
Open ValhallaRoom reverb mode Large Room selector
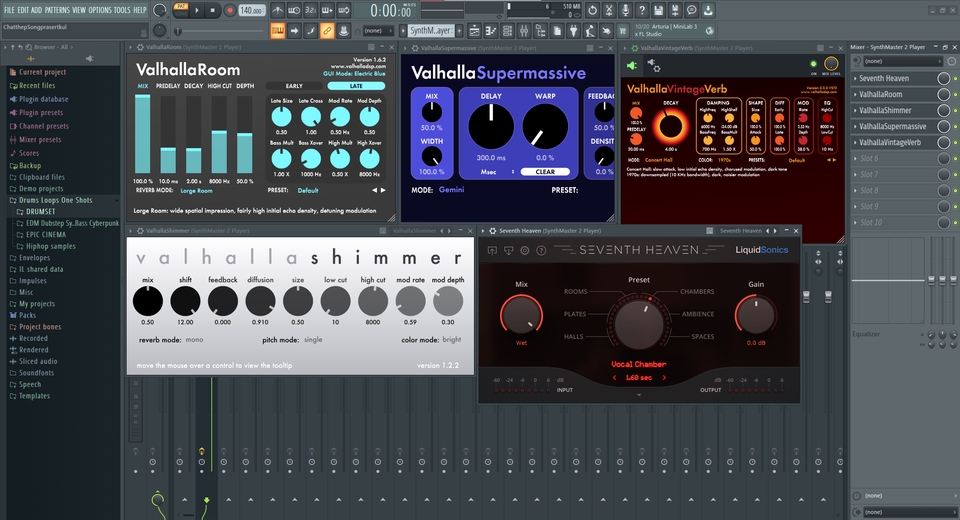coord(197,191)
